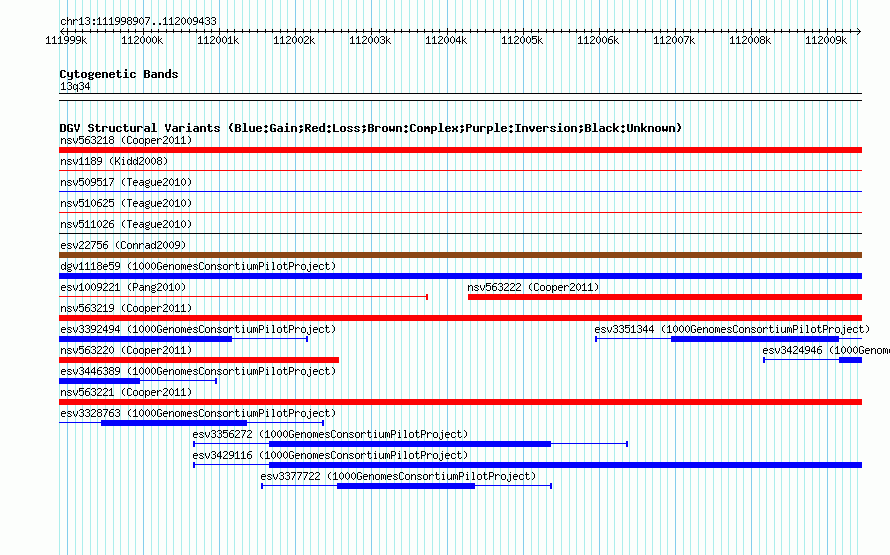Select the thin red line under nsv510625

pyautogui.click(x=460, y=212)
